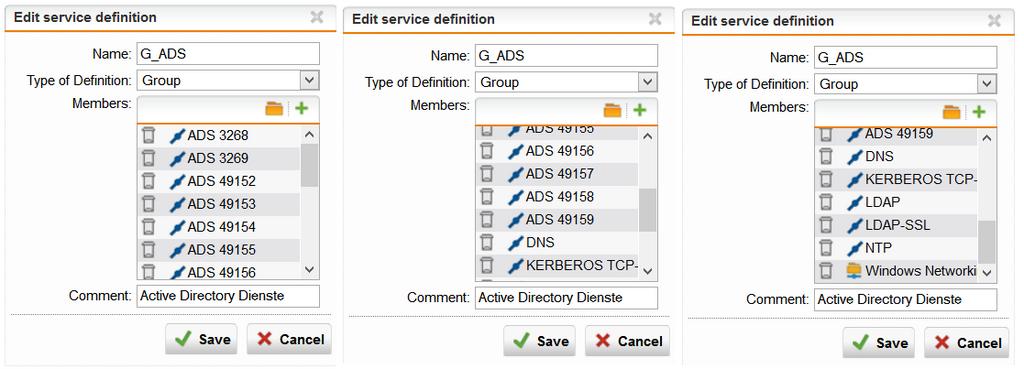Click Comment field in left dialog
This screenshot has height=369, width=1024.
pyautogui.click(x=228, y=296)
